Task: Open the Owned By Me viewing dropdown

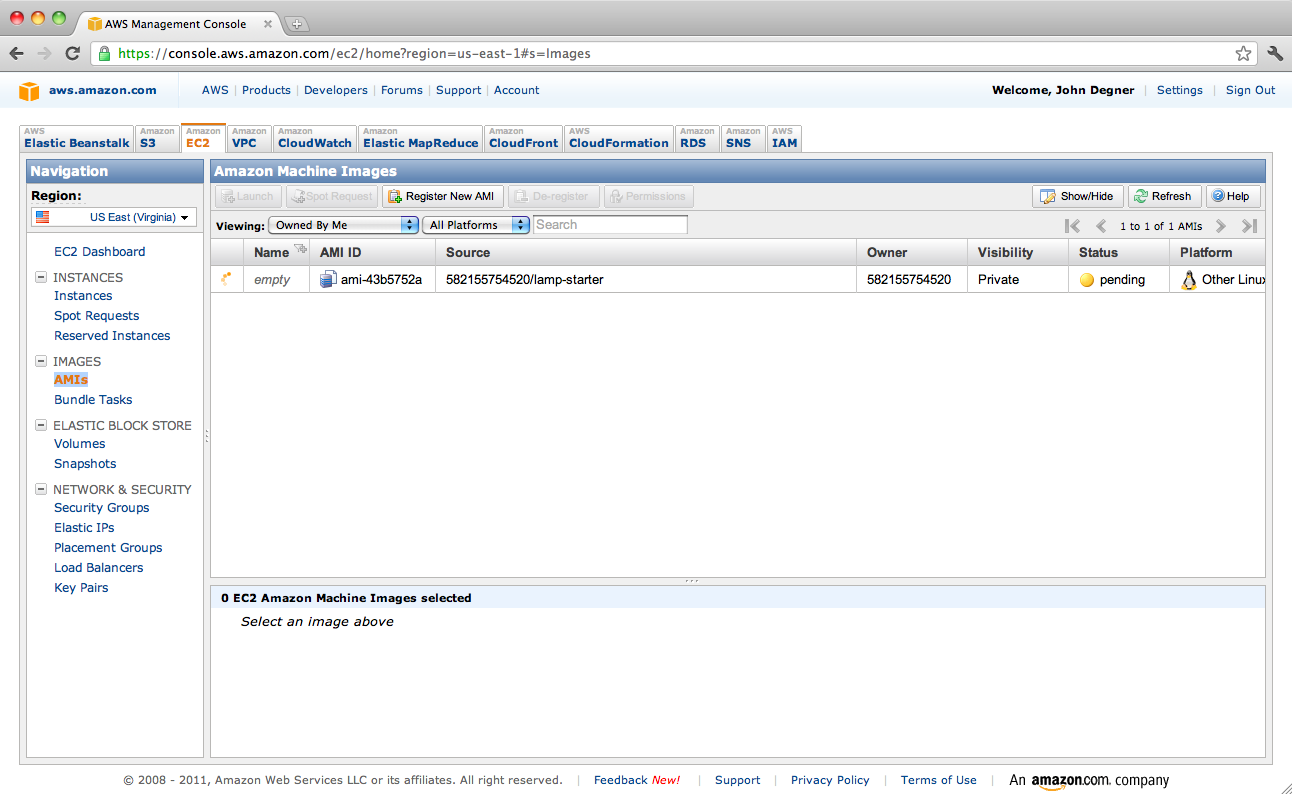Action: point(343,225)
